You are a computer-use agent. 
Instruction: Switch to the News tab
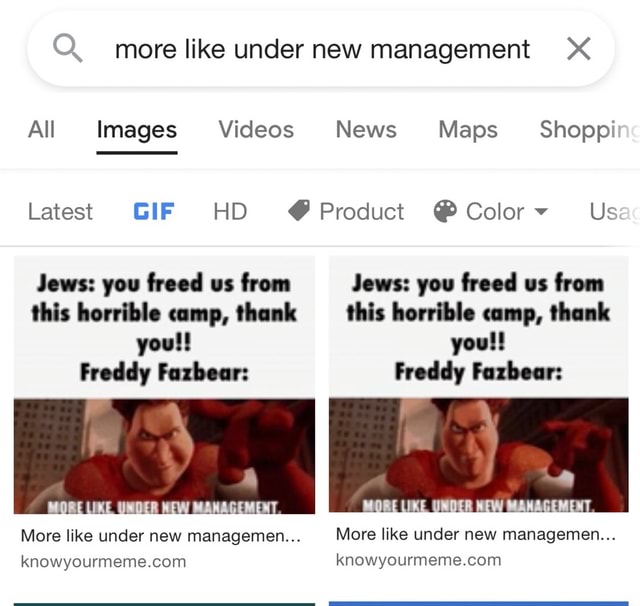(x=366, y=129)
